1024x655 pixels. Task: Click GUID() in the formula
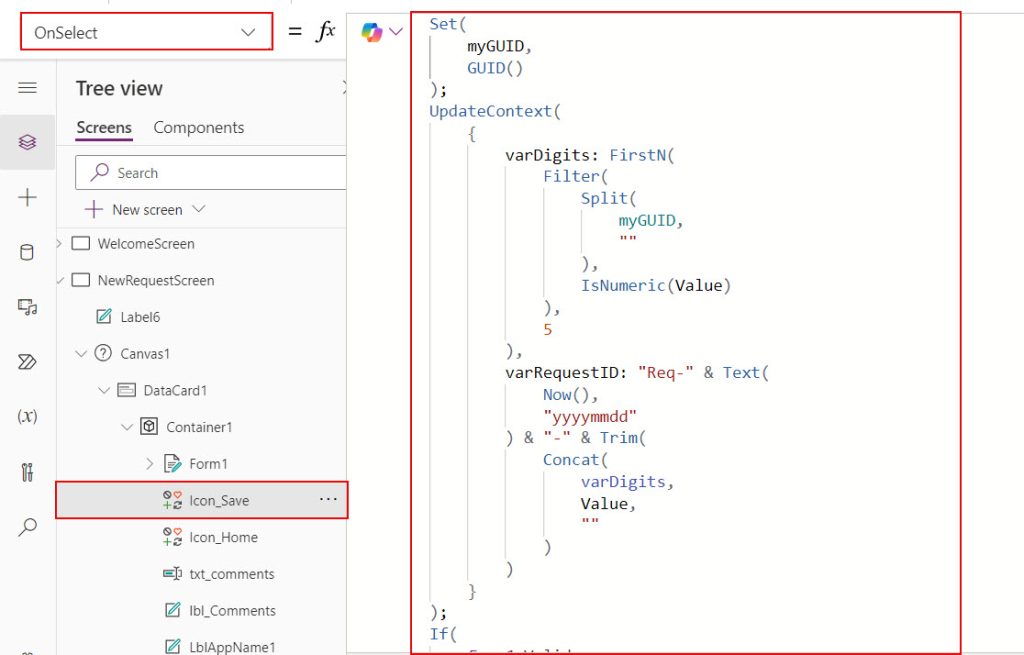tap(495, 68)
